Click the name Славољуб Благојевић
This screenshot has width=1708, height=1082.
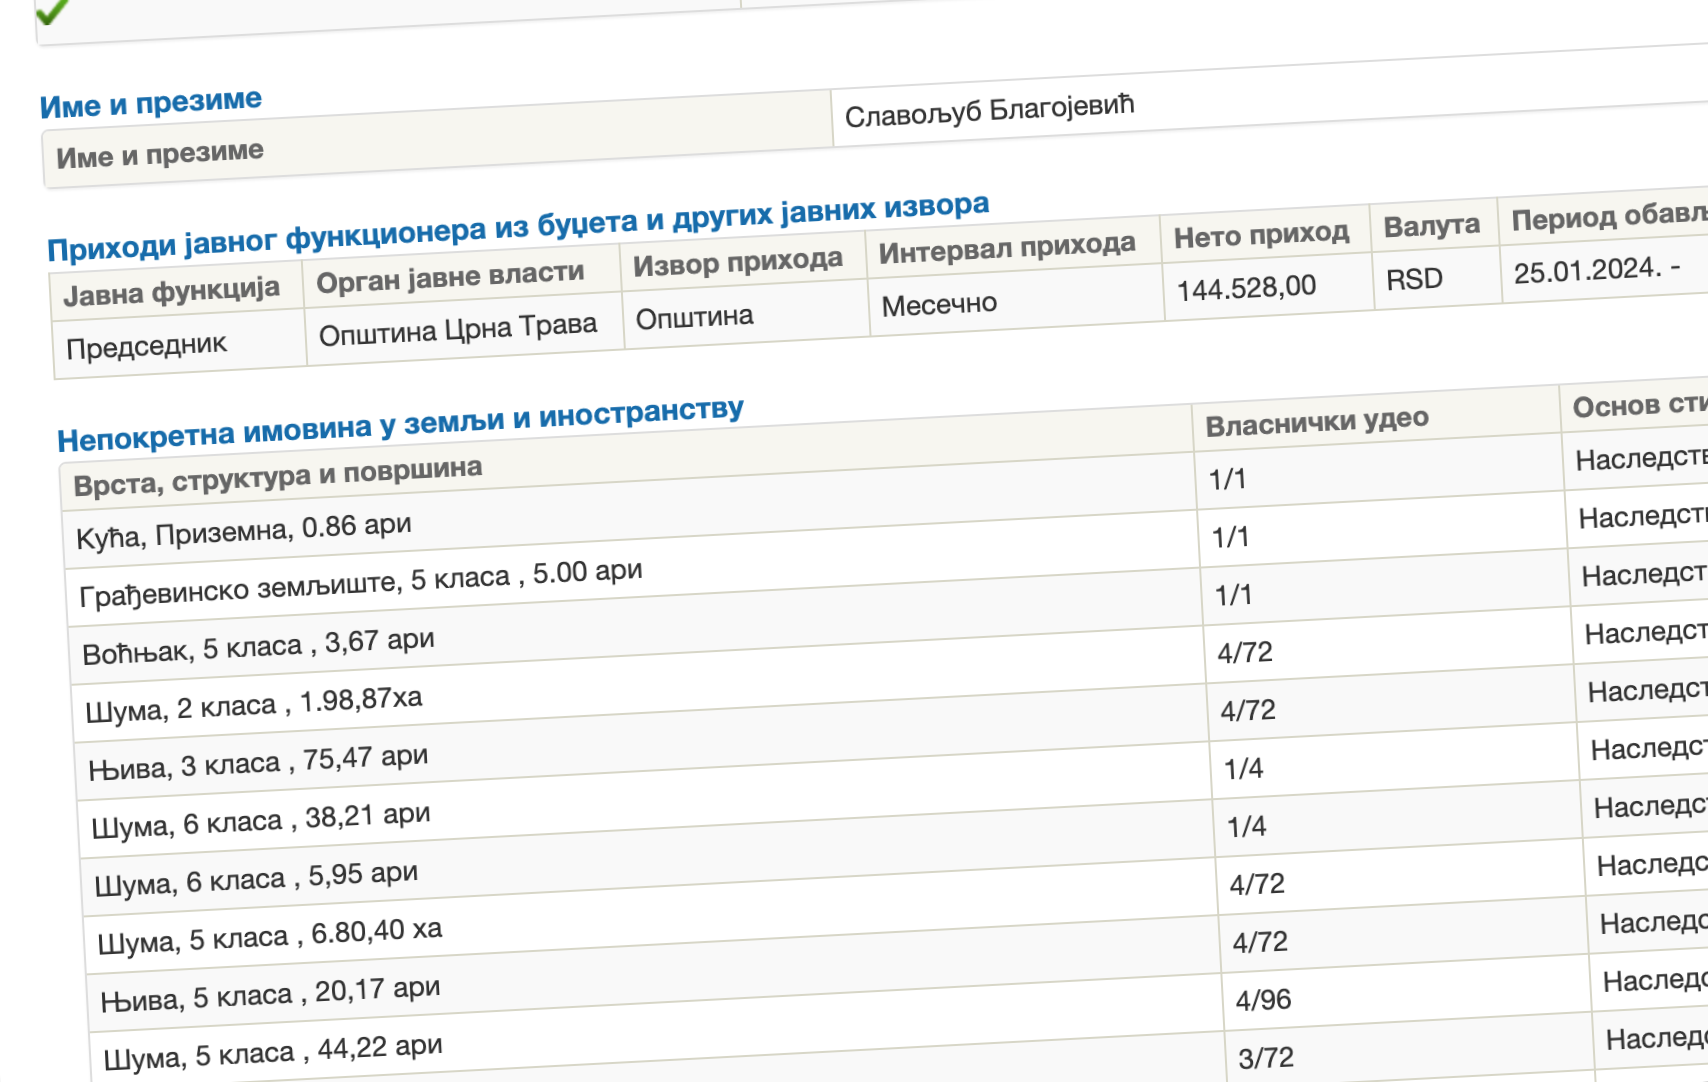coord(989,111)
